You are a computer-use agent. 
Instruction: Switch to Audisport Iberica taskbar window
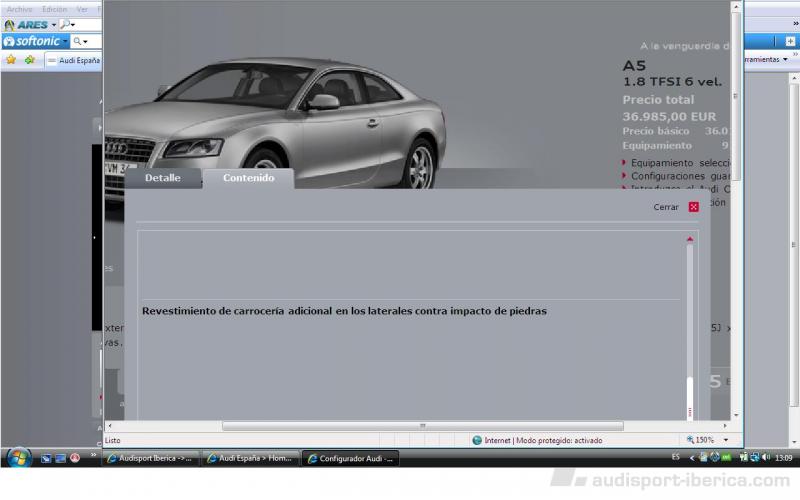pyautogui.click(x=150, y=458)
